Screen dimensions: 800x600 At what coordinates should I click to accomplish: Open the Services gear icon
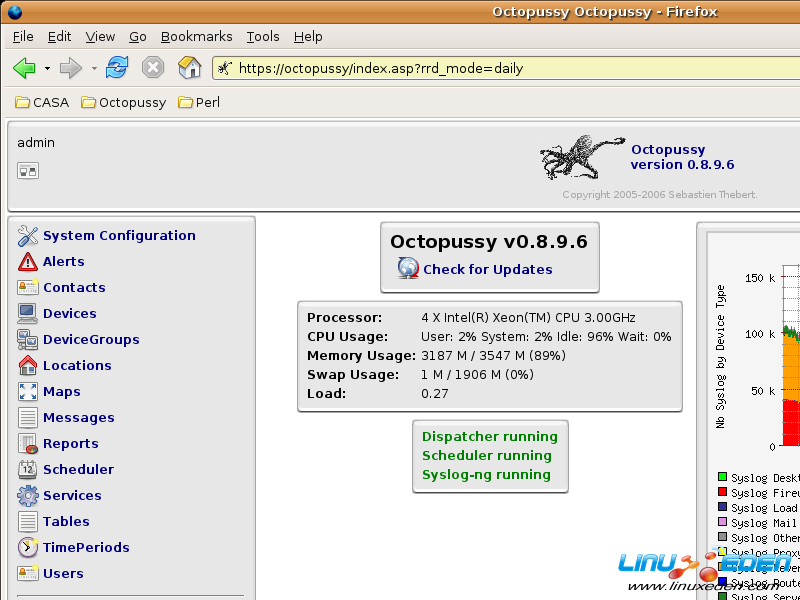point(27,496)
